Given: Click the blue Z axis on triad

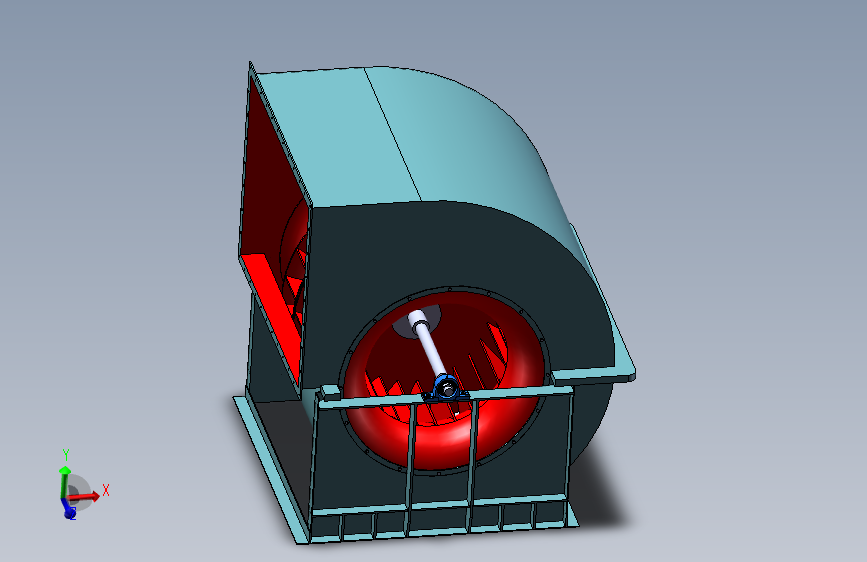Looking at the screenshot, I should pyautogui.click(x=68, y=509).
